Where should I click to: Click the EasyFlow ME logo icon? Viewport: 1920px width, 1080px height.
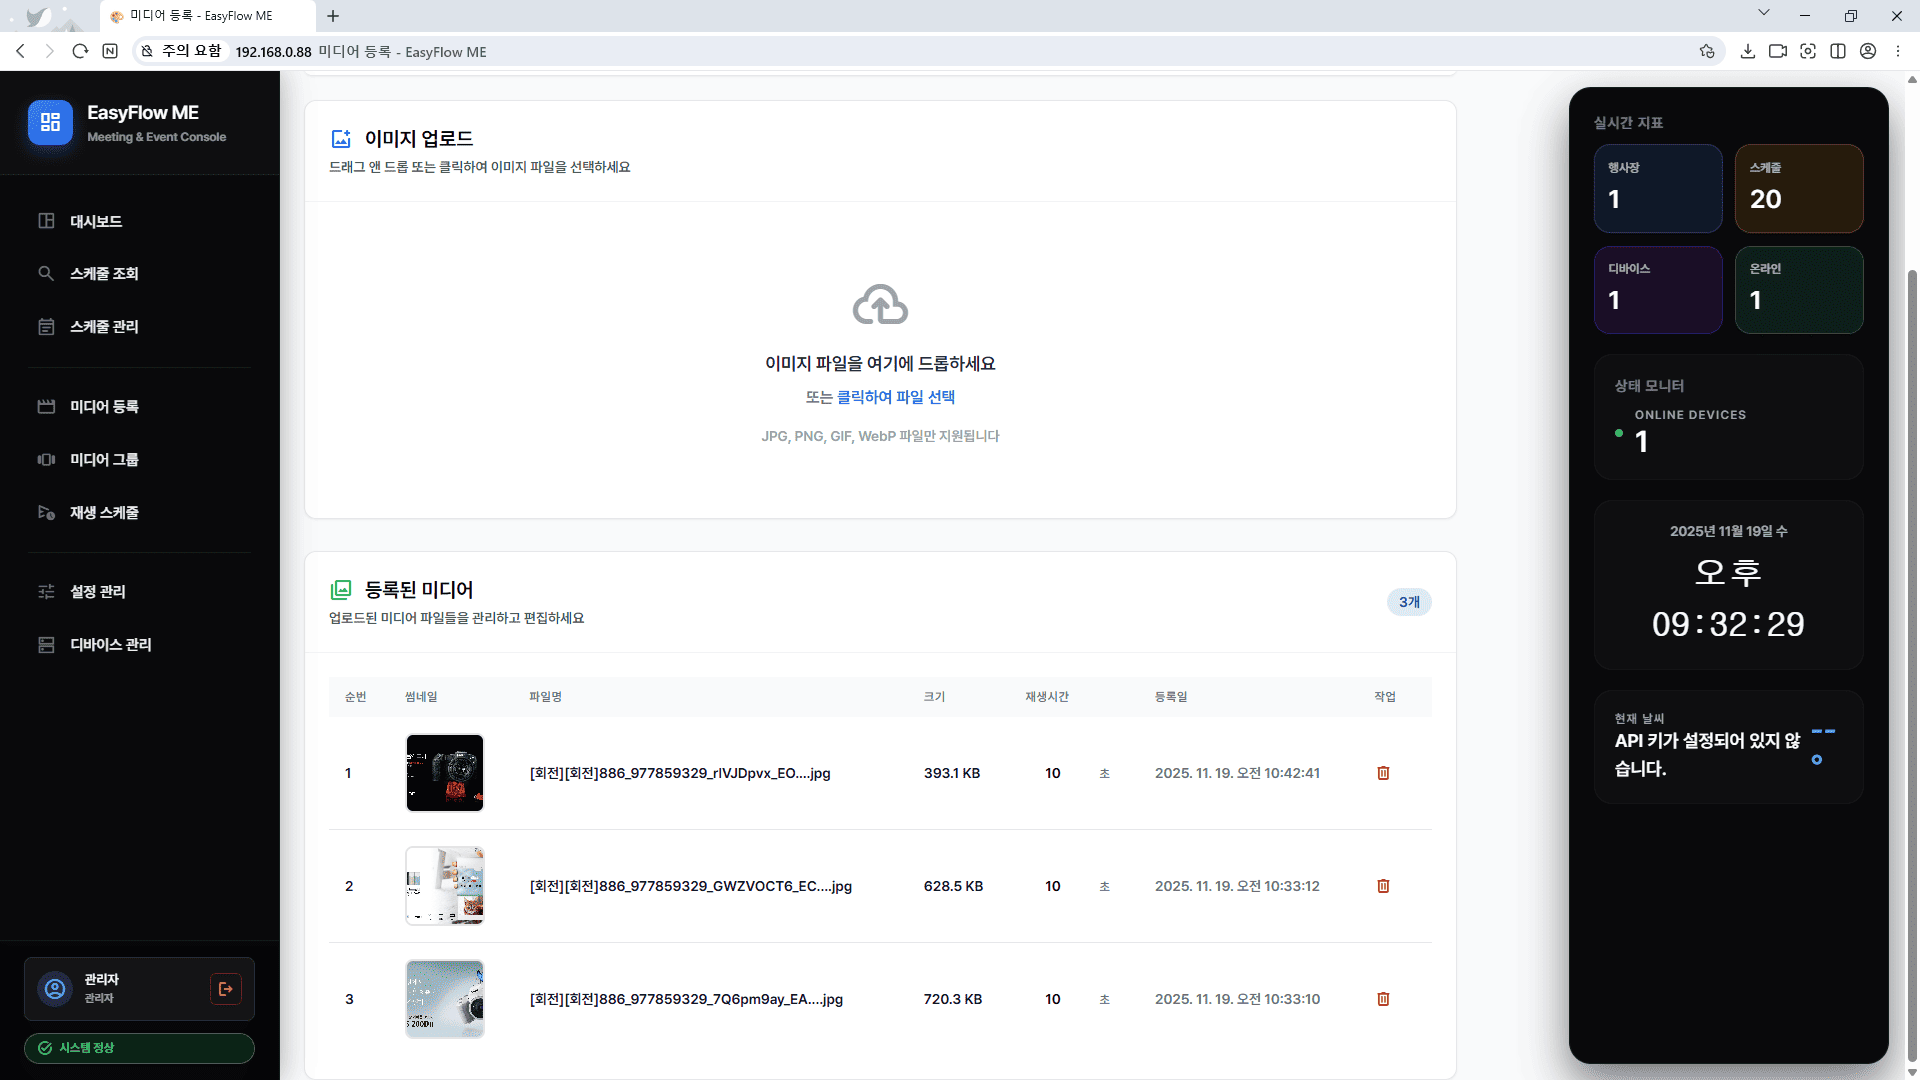[x=50, y=122]
